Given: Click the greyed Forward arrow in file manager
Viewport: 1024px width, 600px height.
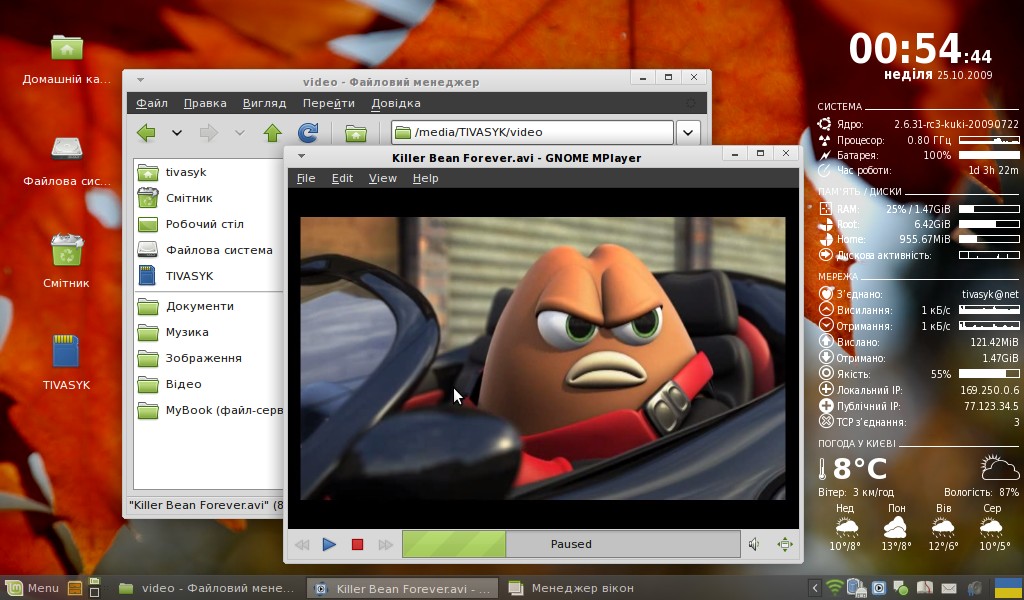Looking at the screenshot, I should tap(208, 133).
